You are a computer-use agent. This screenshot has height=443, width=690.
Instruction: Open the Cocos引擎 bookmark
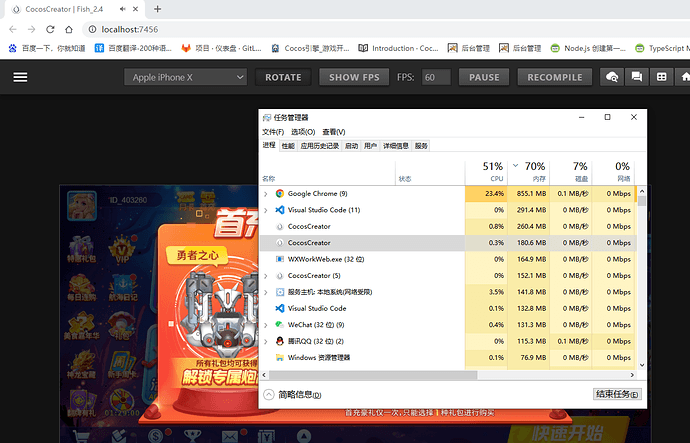point(310,48)
